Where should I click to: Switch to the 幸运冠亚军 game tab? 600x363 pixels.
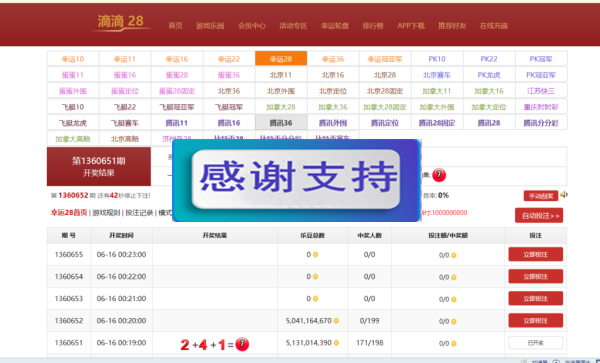click(x=385, y=59)
